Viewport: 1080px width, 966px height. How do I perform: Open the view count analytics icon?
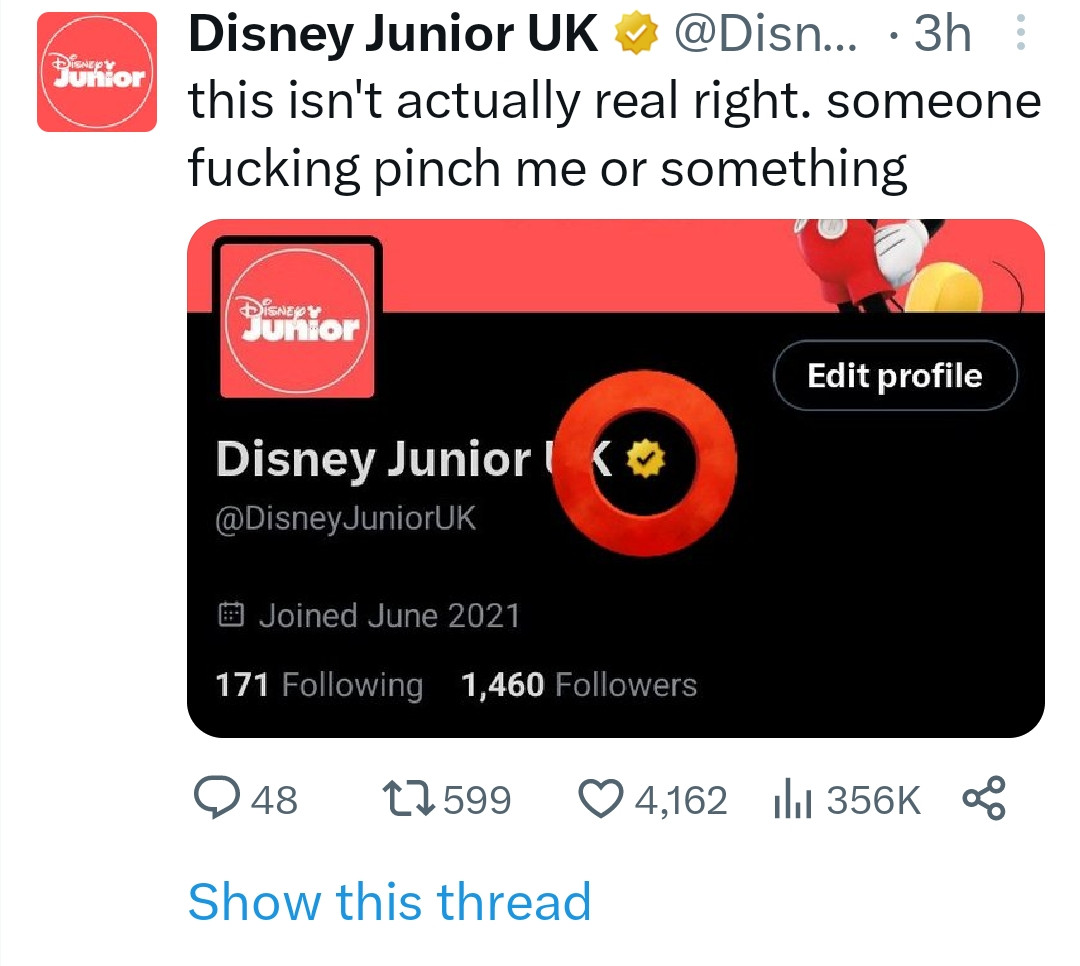790,799
